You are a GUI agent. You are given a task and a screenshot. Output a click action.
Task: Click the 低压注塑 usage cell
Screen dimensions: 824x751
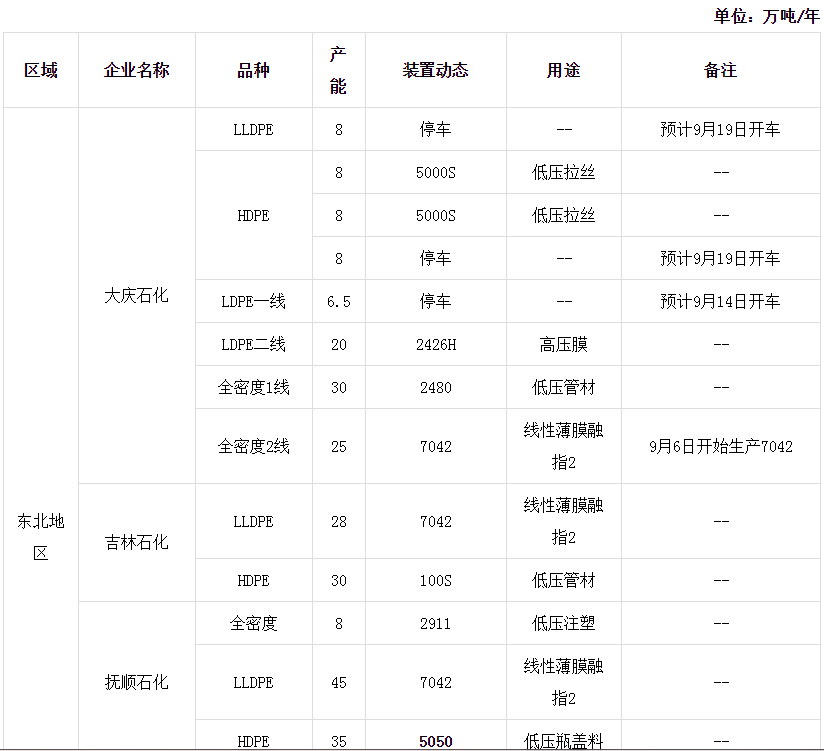click(563, 624)
